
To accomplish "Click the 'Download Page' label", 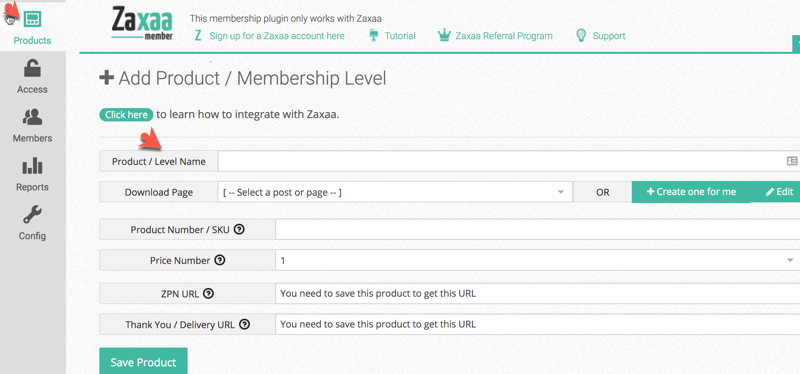I will point(159,192).
